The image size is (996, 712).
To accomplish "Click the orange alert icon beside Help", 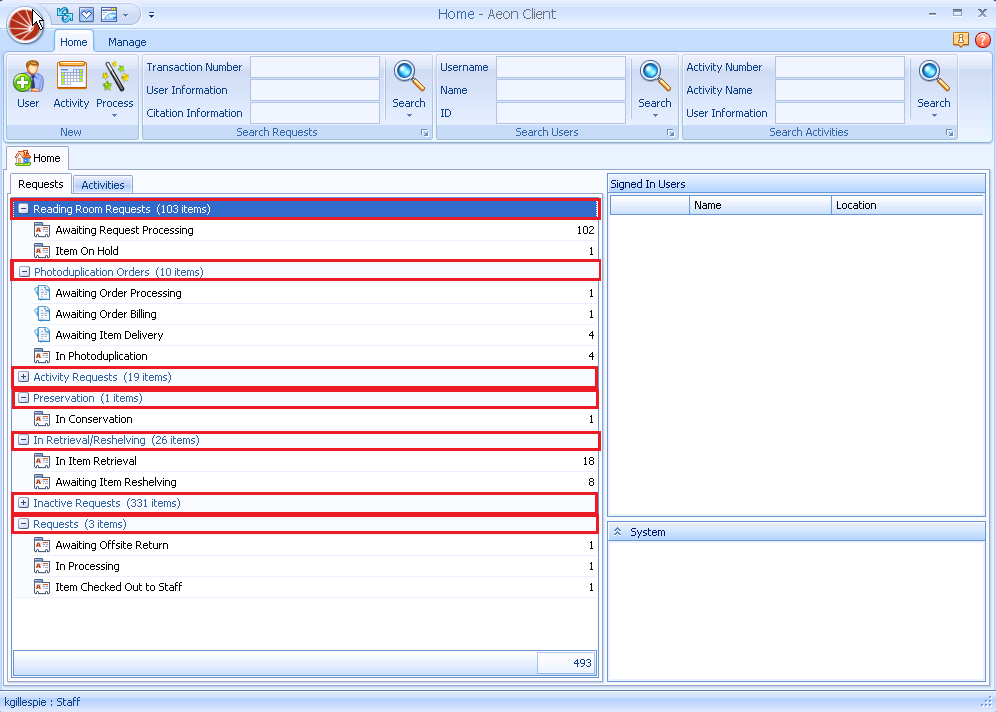I will [961, 40].
